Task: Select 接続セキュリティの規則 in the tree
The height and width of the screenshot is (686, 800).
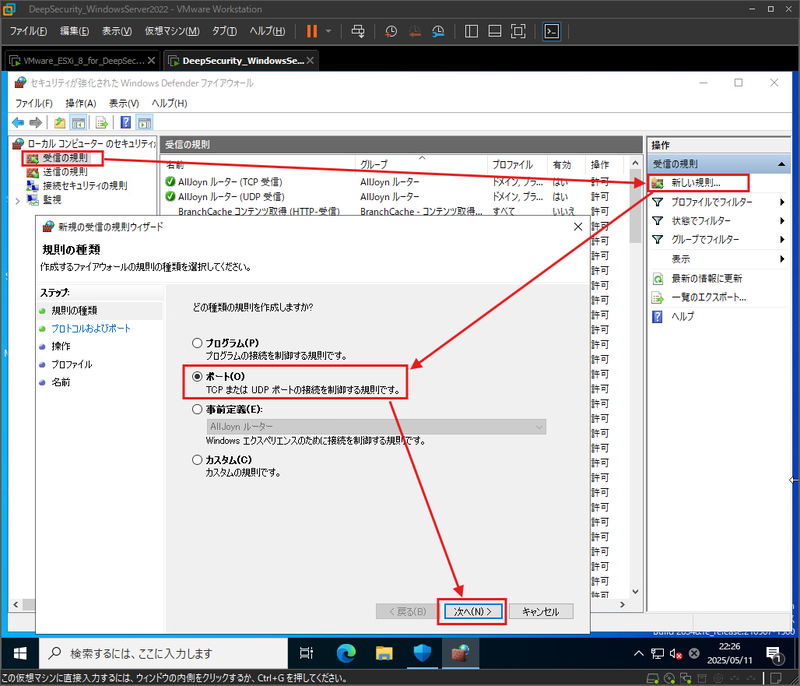Action: tap(85, 186)
